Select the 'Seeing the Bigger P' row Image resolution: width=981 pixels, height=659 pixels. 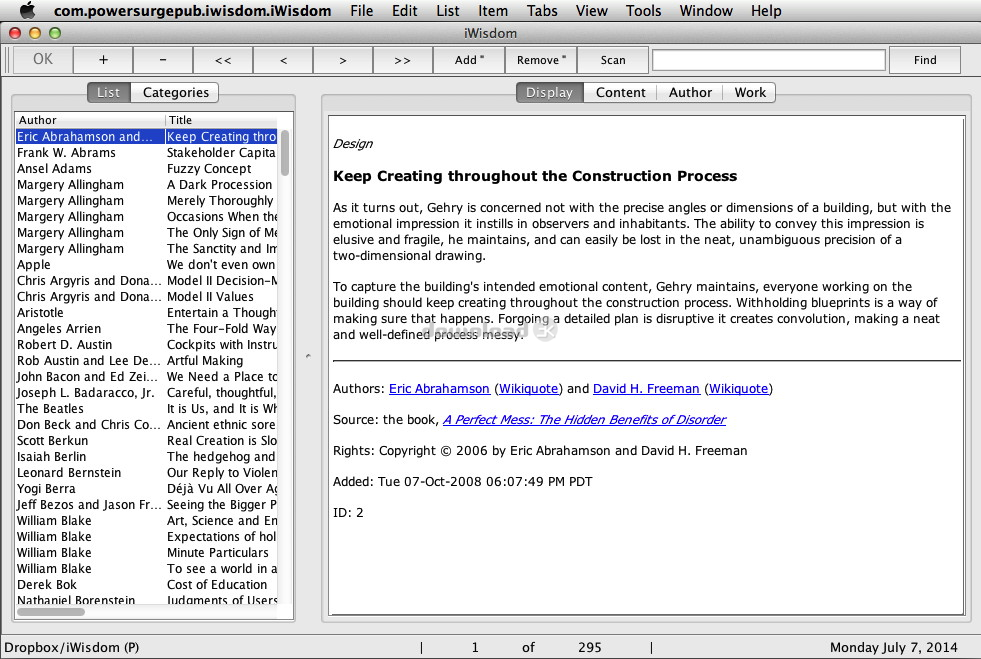tap(146, 505)
